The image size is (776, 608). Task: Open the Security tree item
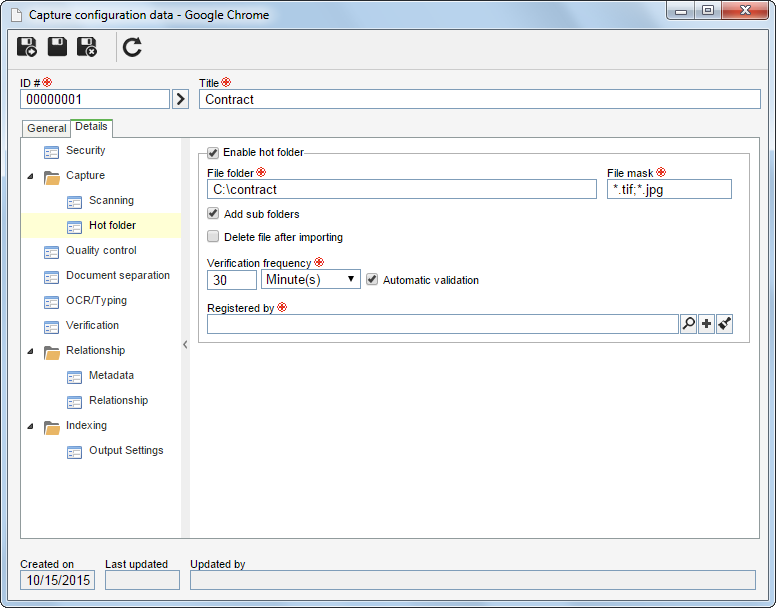[x=86, y=150]
